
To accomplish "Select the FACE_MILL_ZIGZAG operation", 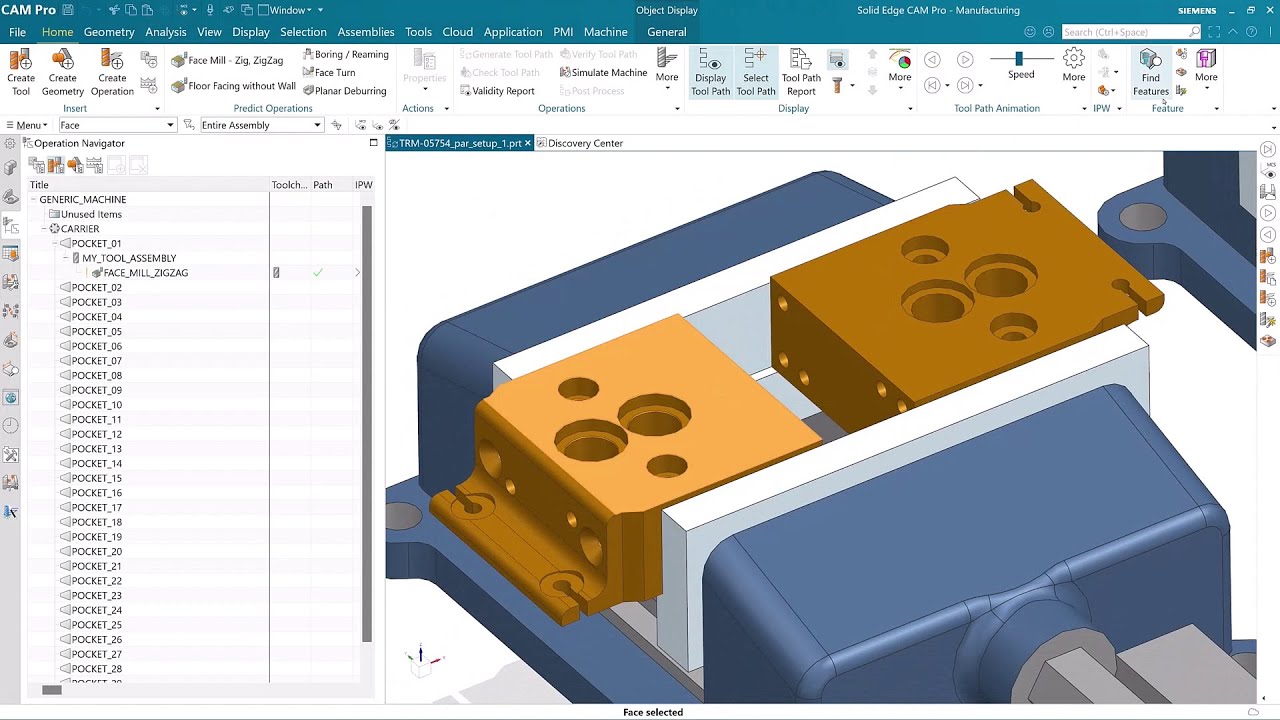I will point(146,272).
